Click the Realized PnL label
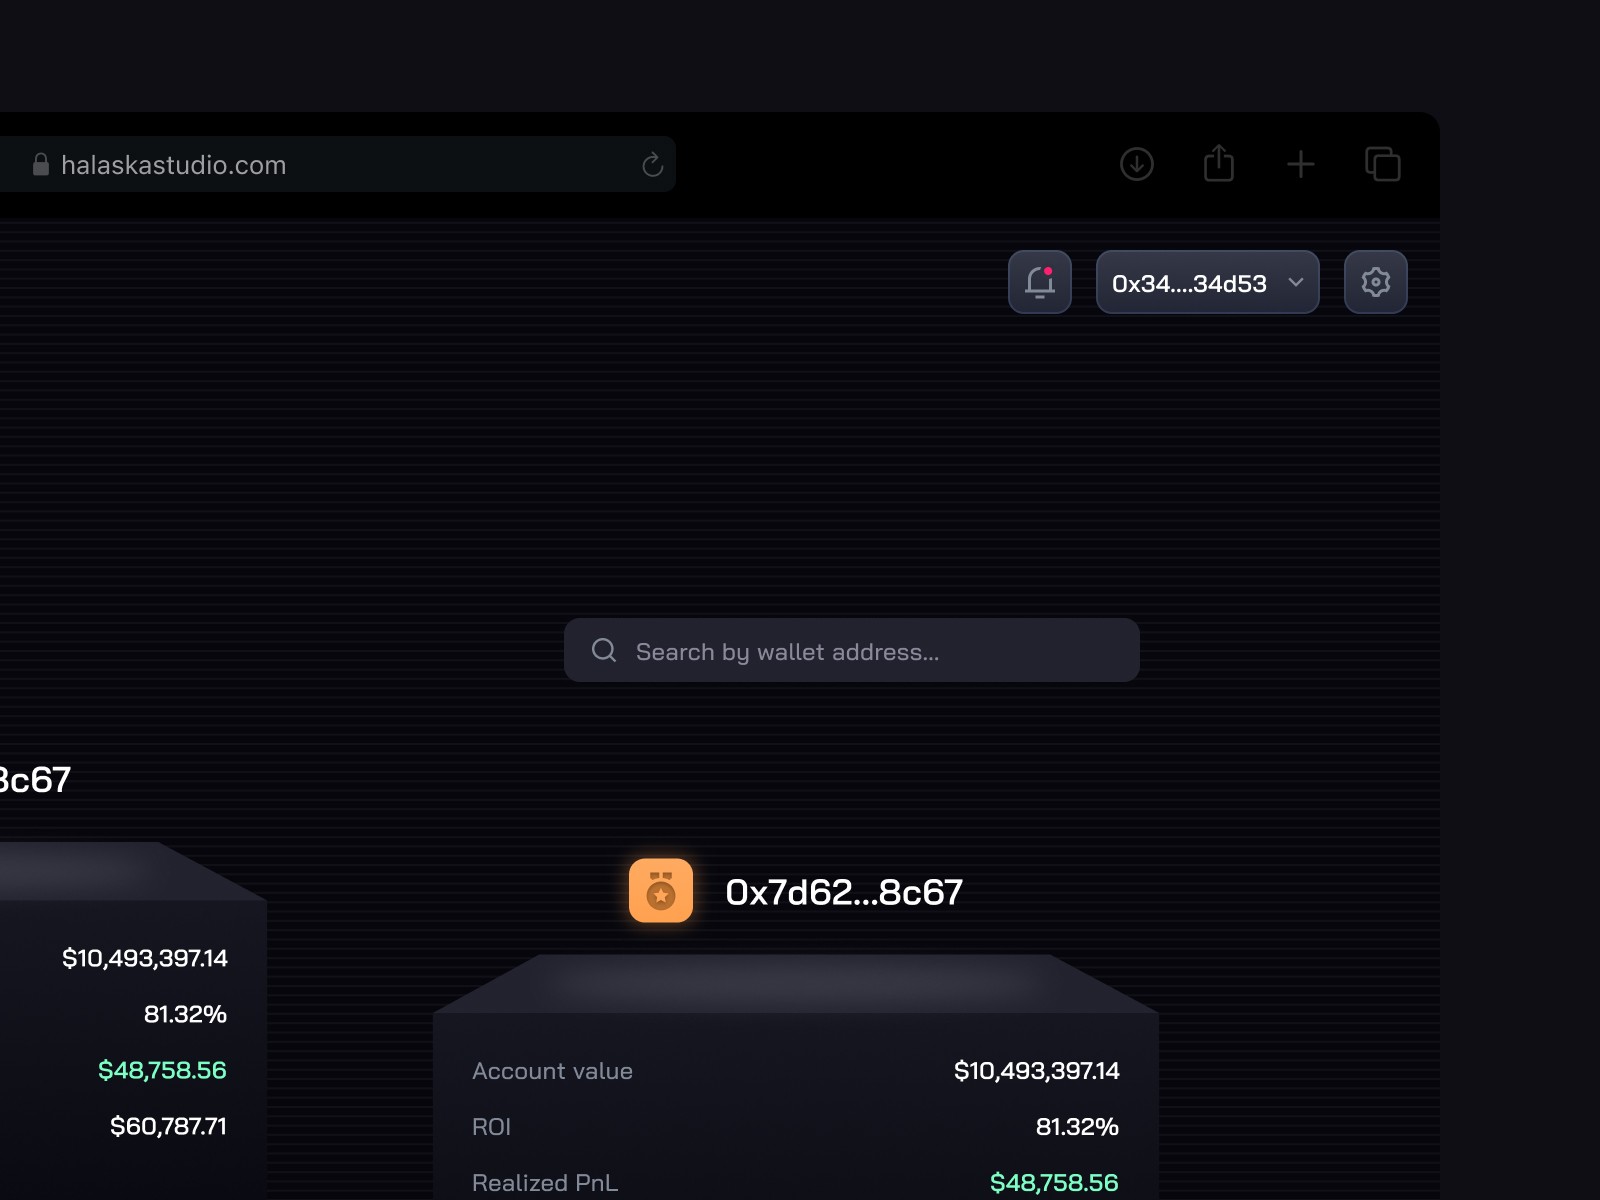The width and height of the screenshot is (1600, 1200). [545, 1183]
